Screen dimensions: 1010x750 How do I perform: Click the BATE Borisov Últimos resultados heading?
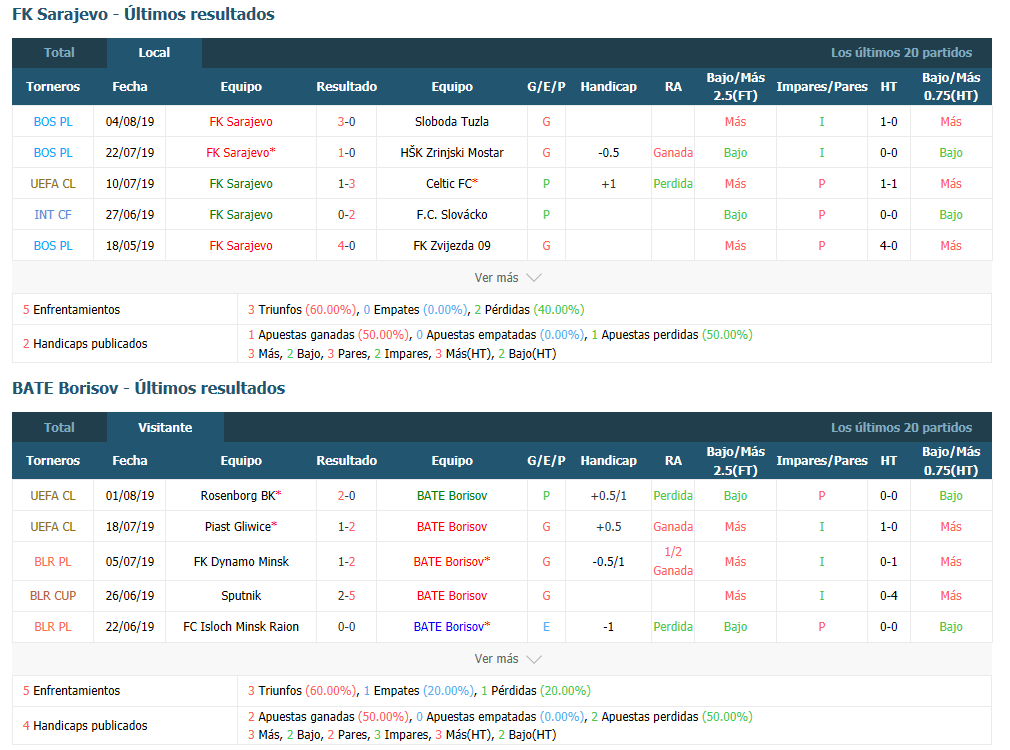pos(148,388)
